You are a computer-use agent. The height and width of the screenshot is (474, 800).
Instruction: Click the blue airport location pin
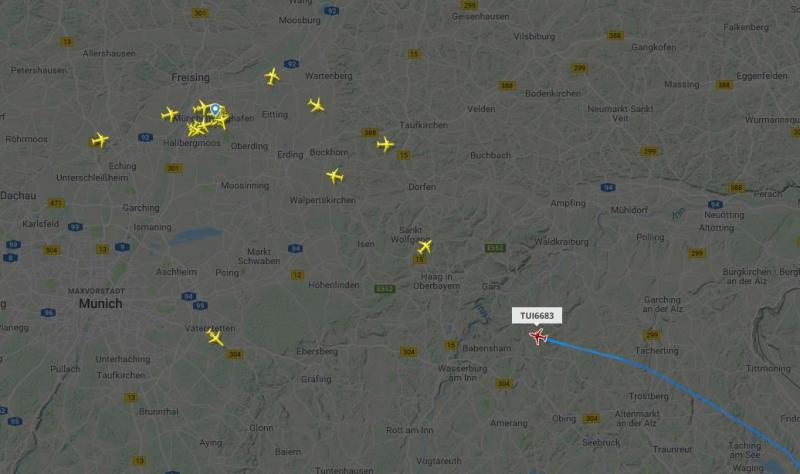click(215, 110)
